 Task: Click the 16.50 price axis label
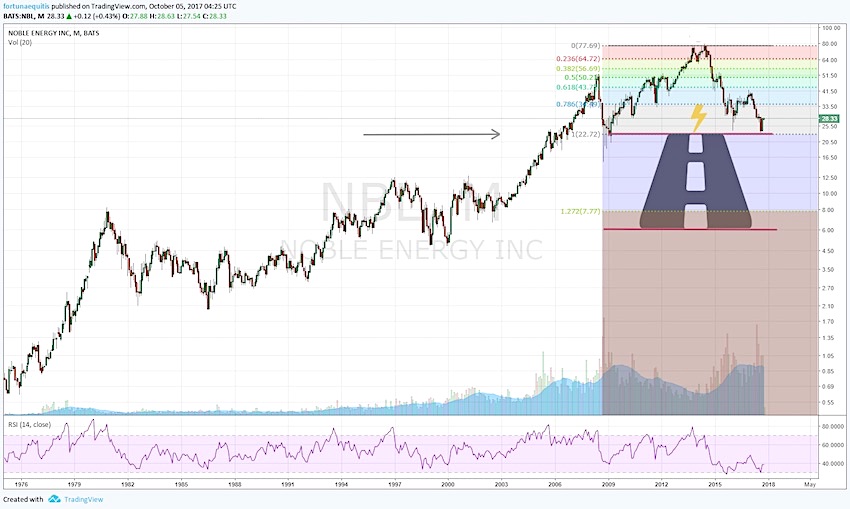[x=829, y=158]
